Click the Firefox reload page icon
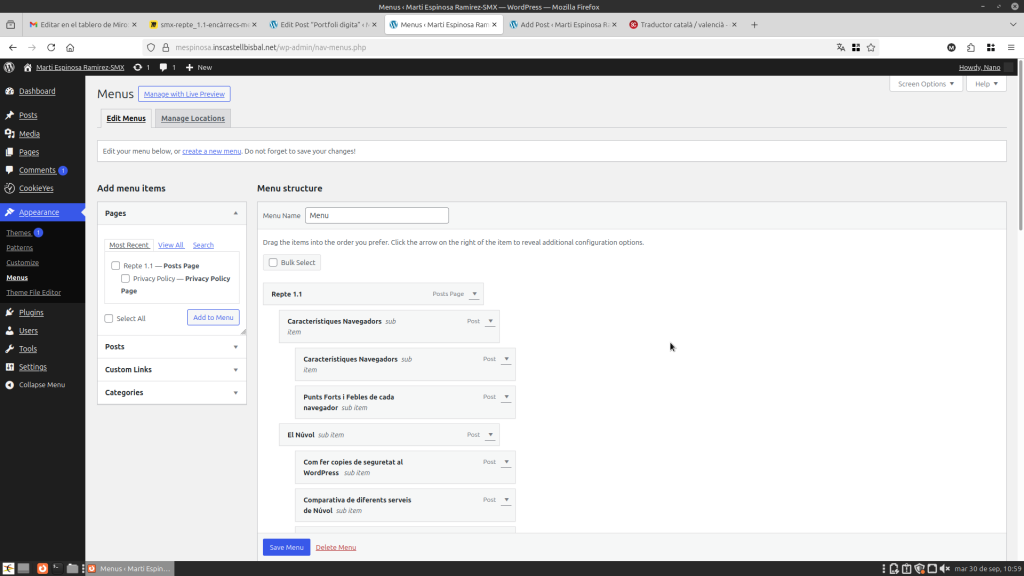This screenshot has height=576, width=1024. click(x=51, y=47)
